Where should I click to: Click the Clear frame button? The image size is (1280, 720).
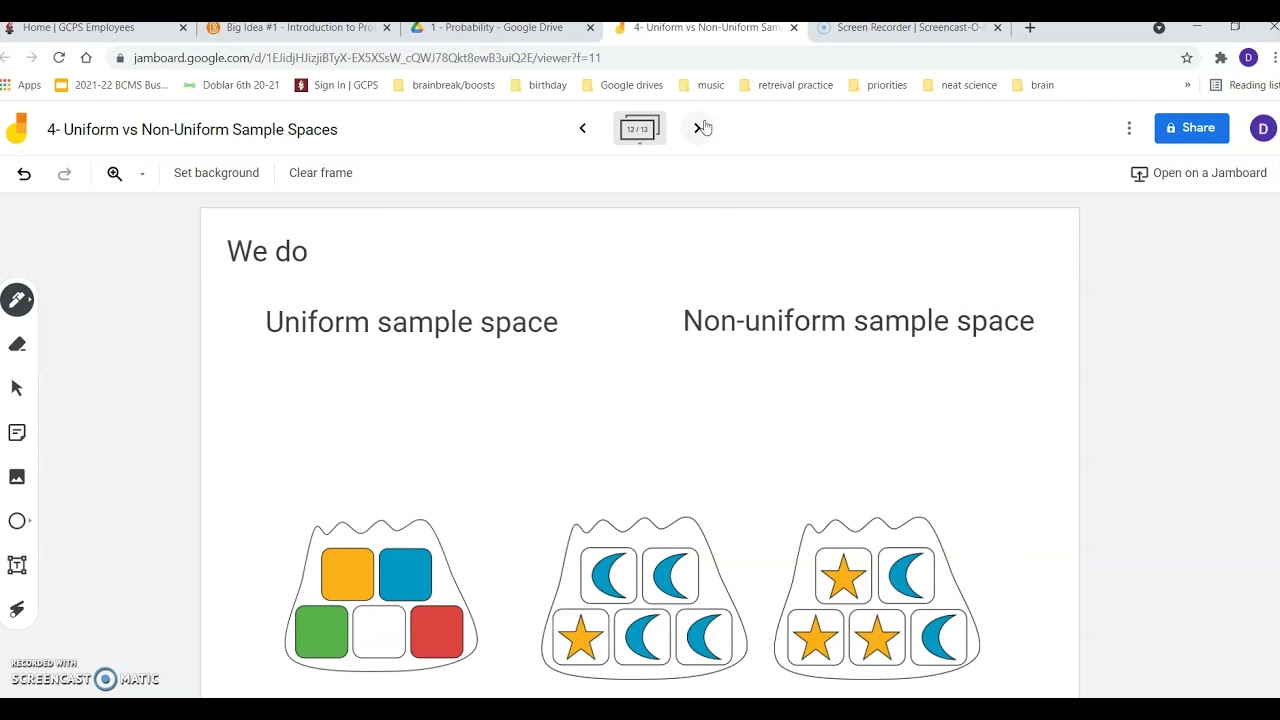[x=320, y=173]
